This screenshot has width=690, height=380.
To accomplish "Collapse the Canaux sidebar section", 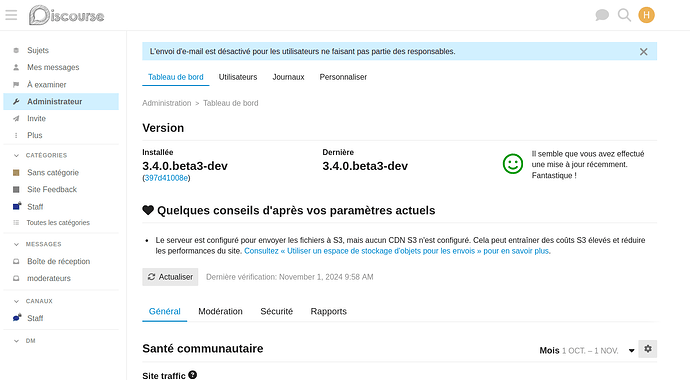I will 33,301.
